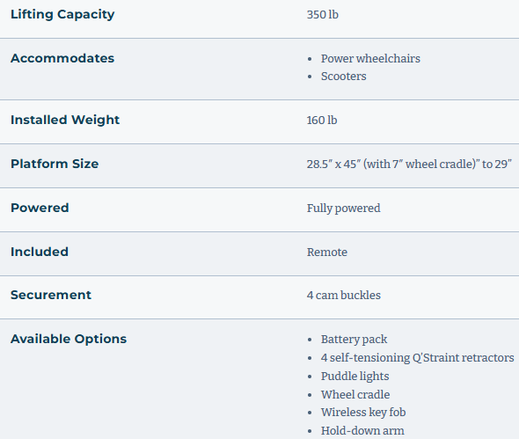
Task: Select the Platform Size heading
Action: (55, 164)
